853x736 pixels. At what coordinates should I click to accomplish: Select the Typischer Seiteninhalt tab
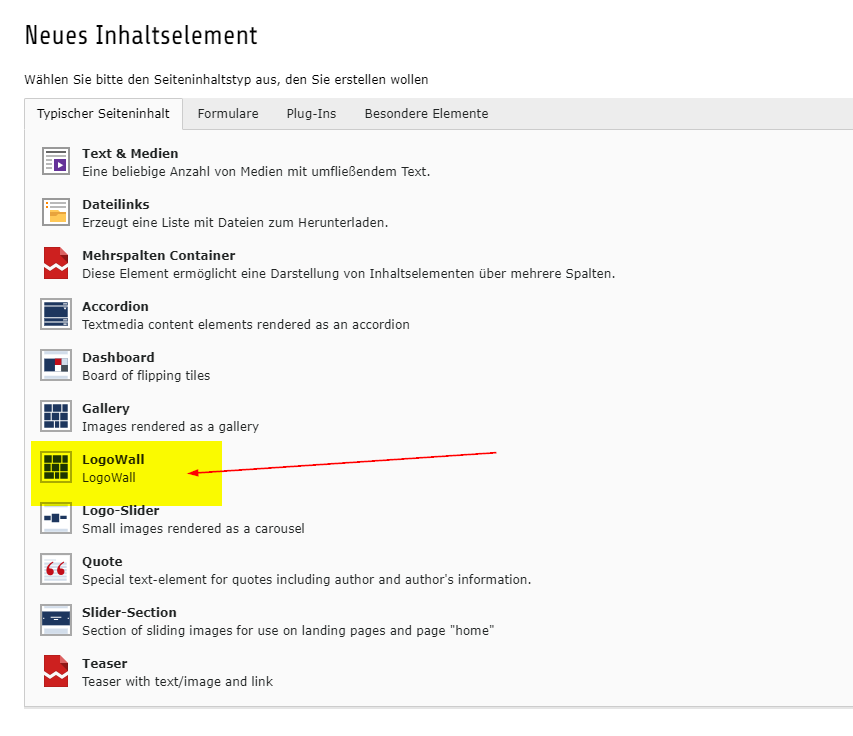[104, 114]
